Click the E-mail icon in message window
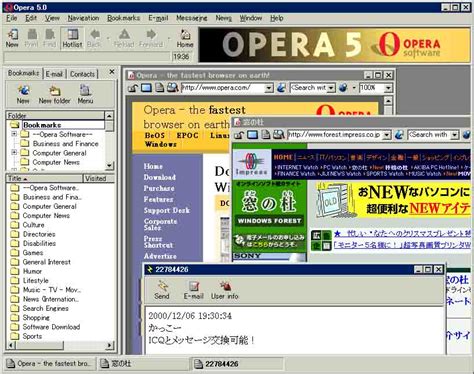Screen dimensions: 474x374 pyautogui.click(x=193, y=289)
